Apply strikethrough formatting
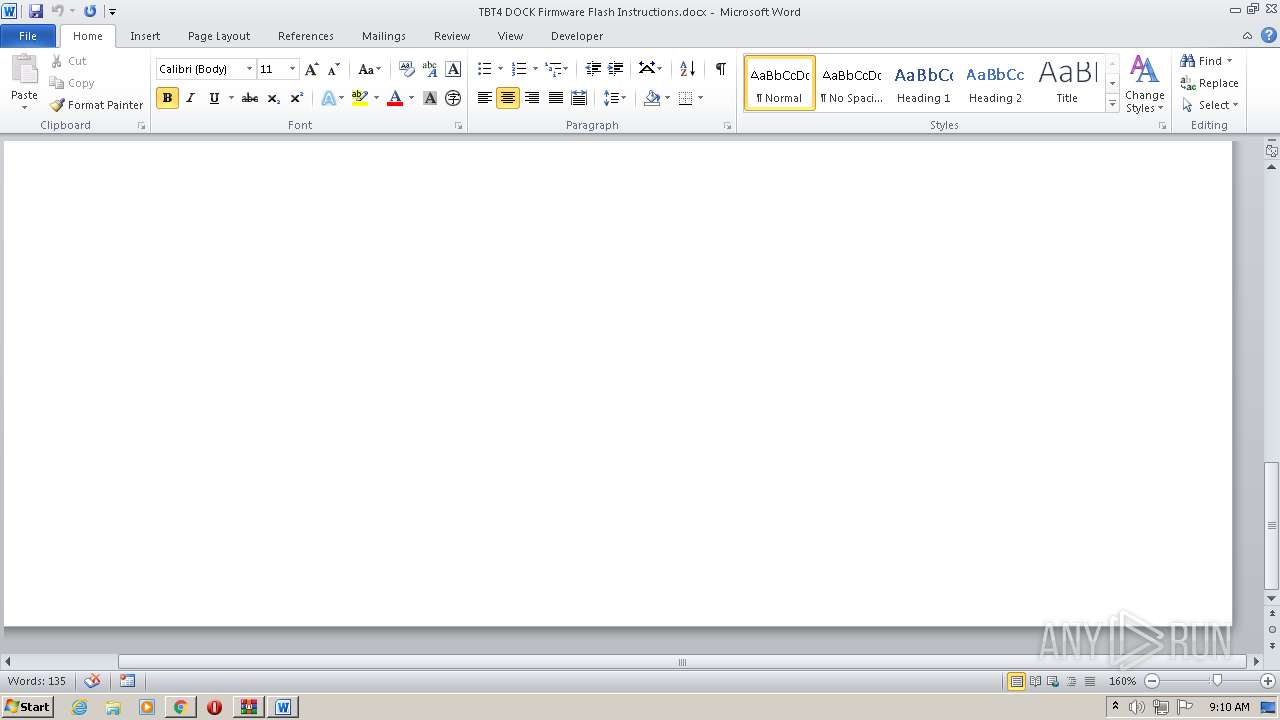1280x720 pixels. click(x=250, y=98)
